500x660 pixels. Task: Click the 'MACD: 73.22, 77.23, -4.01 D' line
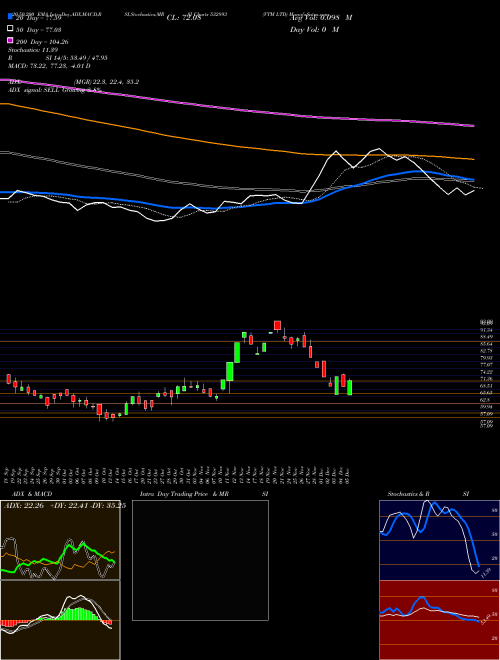49,66
